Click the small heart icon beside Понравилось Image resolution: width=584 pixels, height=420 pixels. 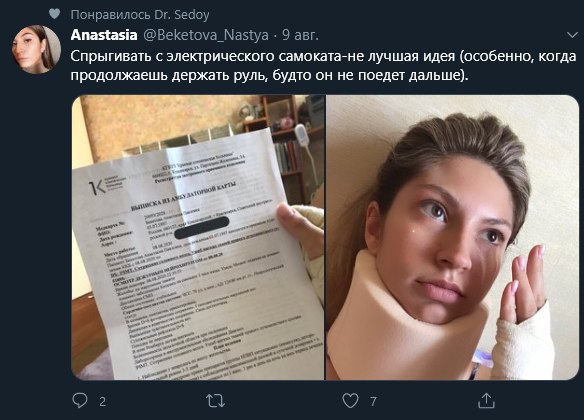coord(54,14)
